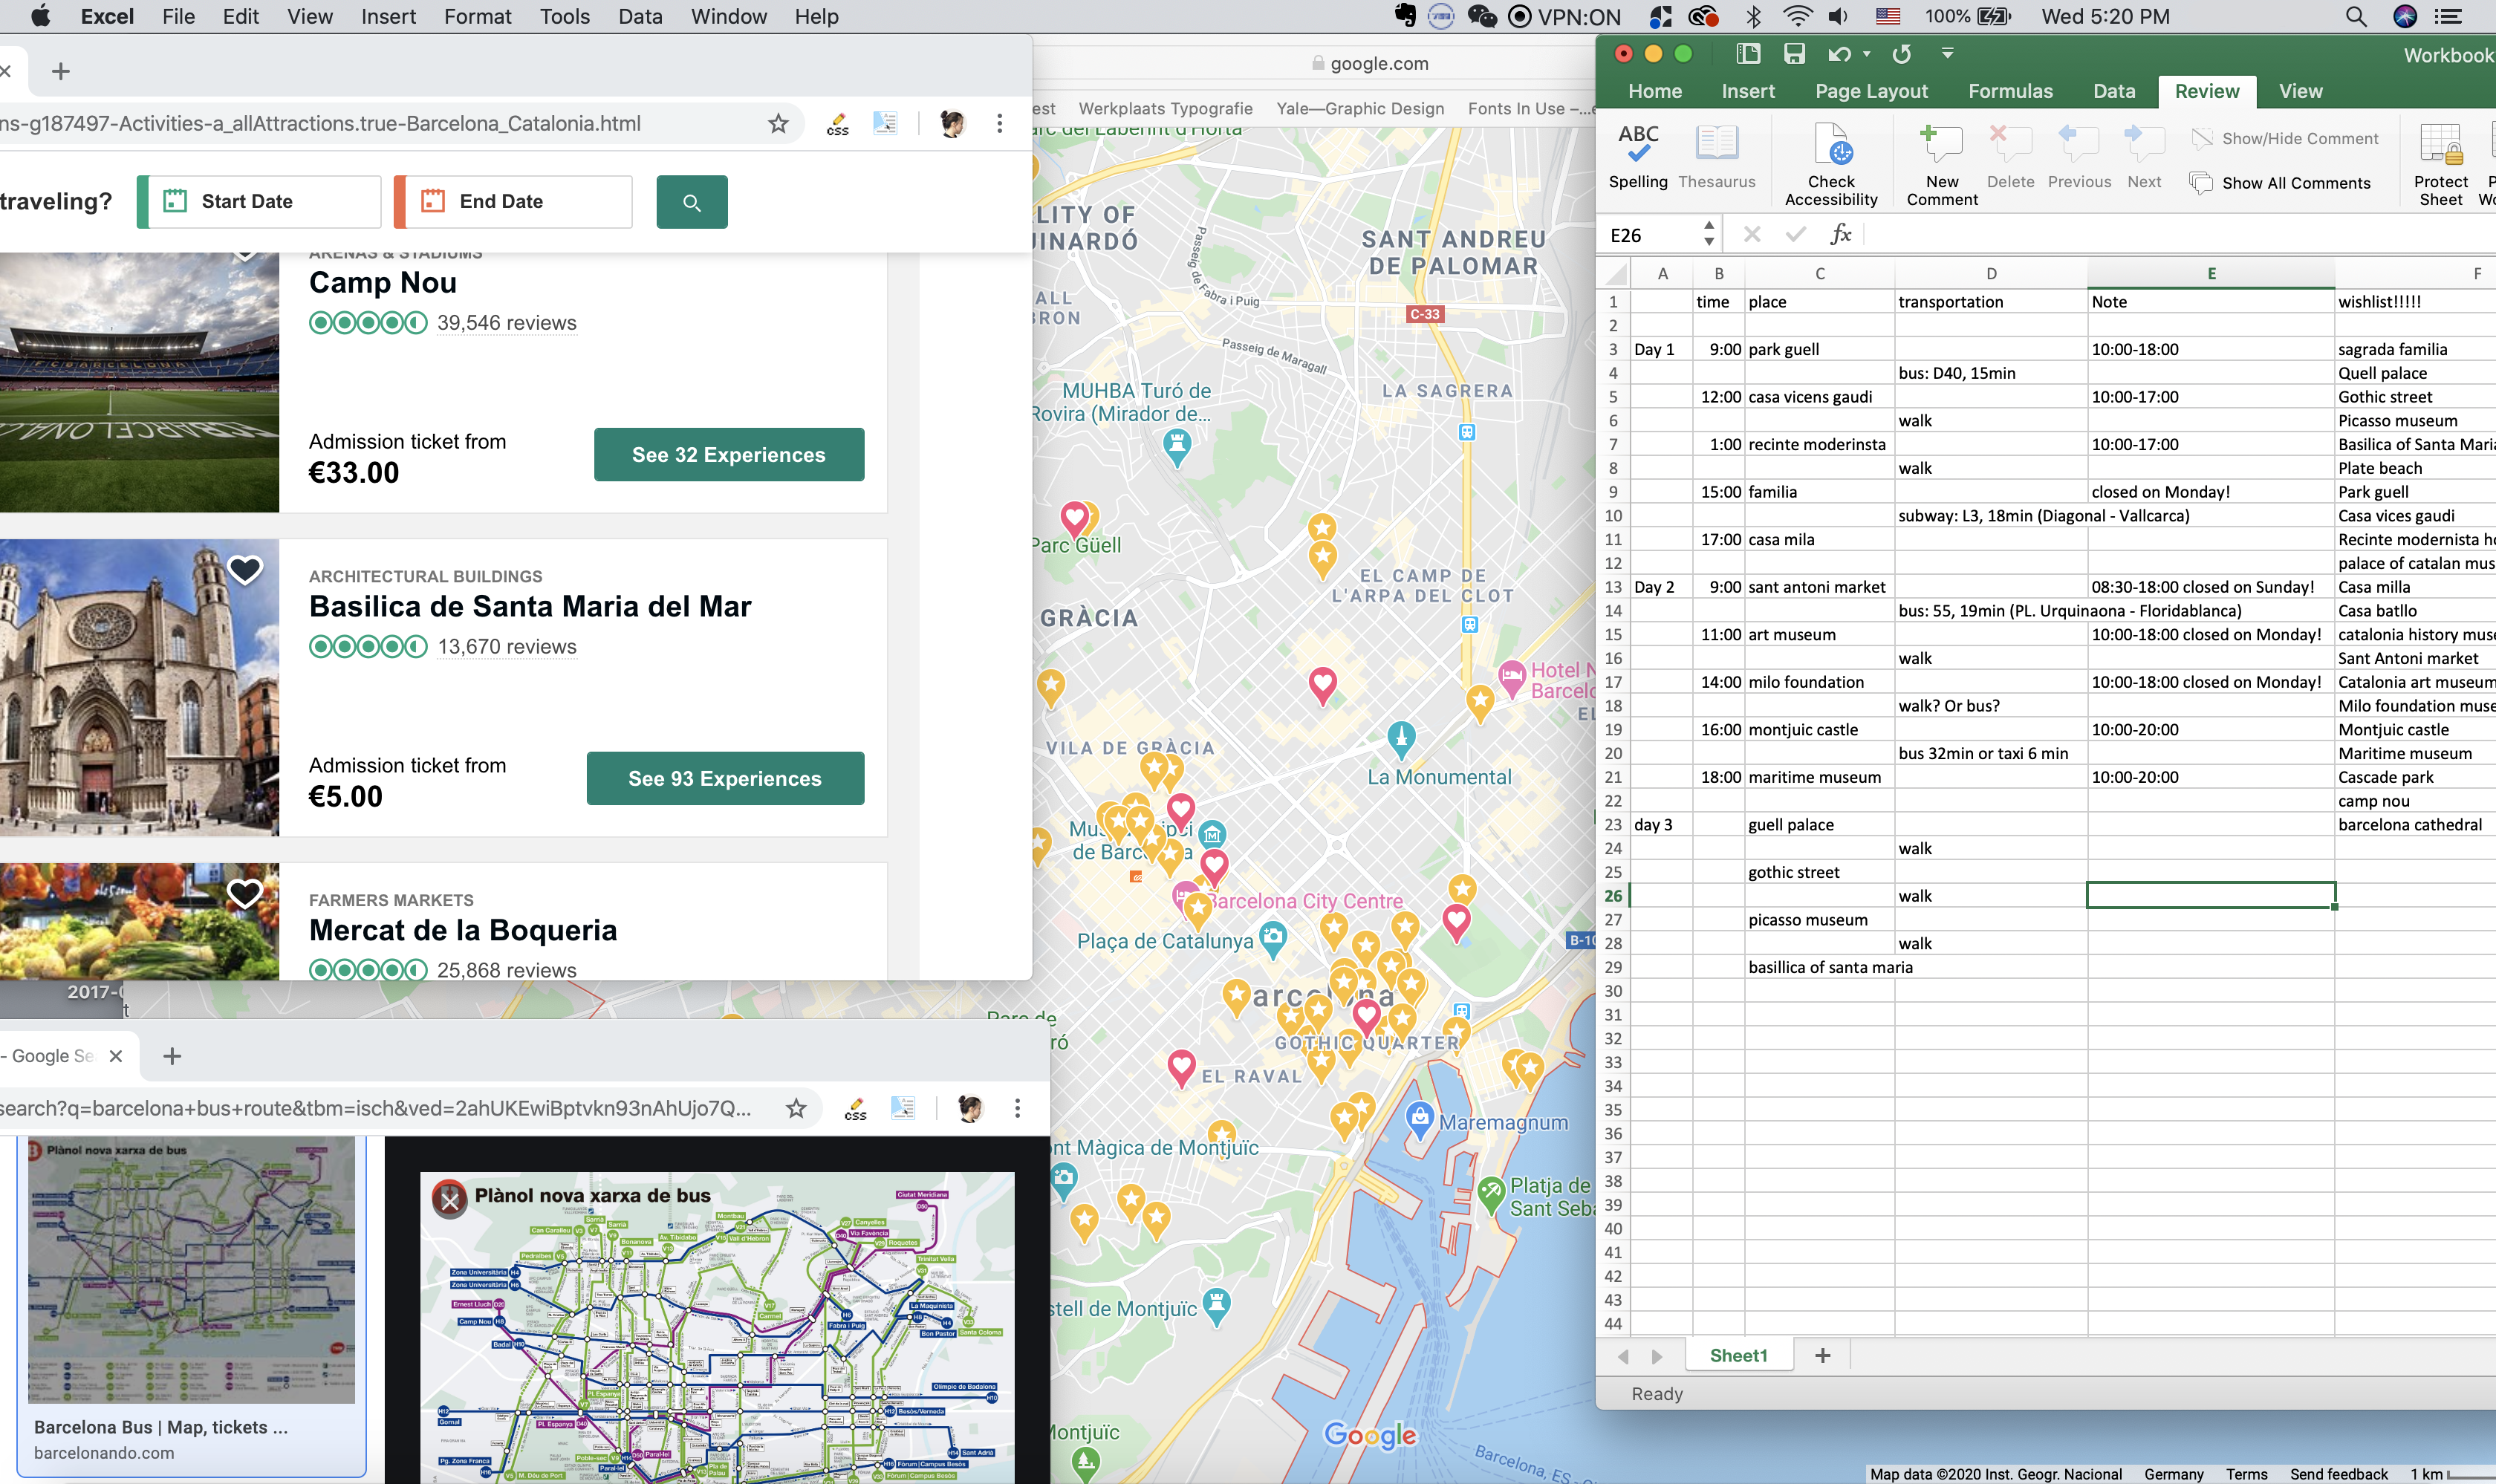
Task: Expand the Customize Quick Access Toolbar dropdown
Action: click(x=1947, y=54)
